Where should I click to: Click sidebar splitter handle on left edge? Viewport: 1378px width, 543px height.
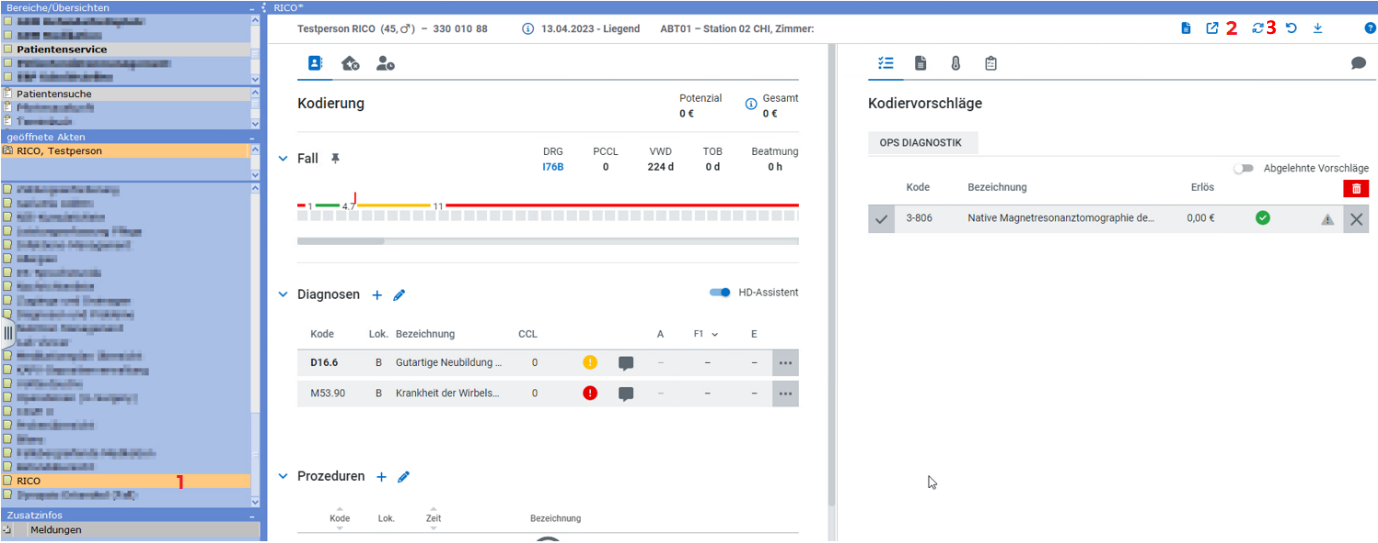(x=7, y=333)
